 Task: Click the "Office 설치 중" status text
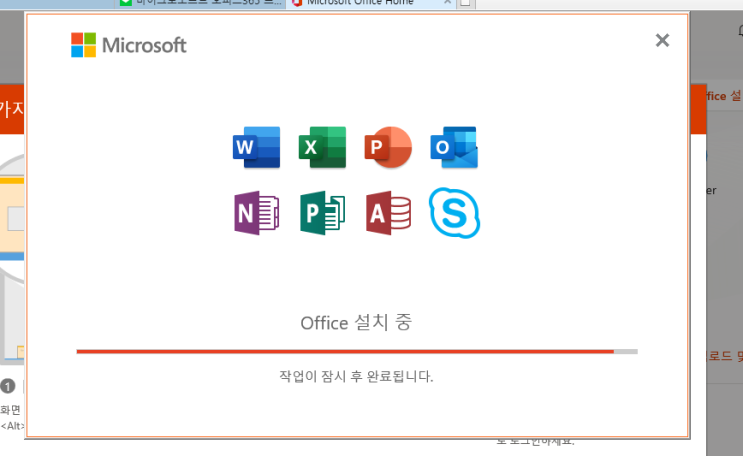pyautogui.click(x=356, y=323)
